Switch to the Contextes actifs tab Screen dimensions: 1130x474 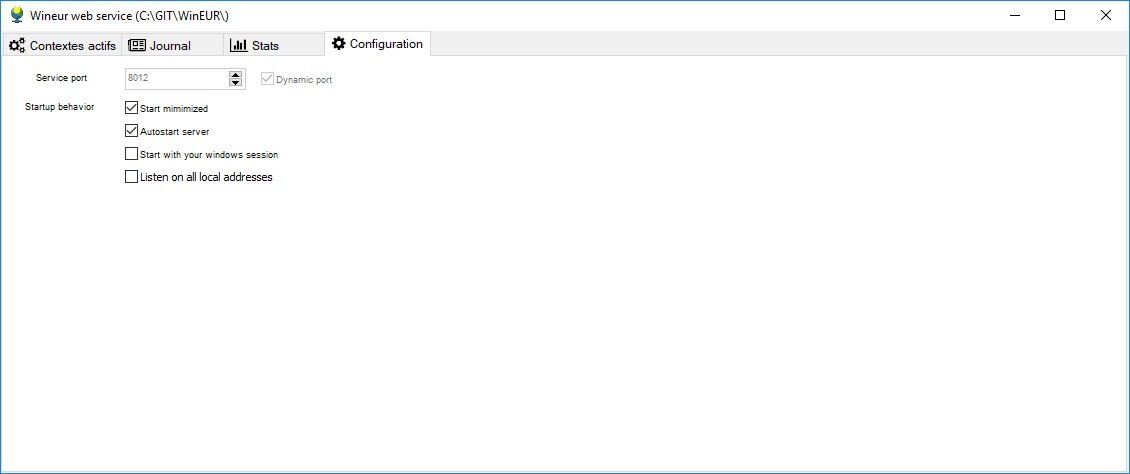pyautogui.click(x=62, y=45)
